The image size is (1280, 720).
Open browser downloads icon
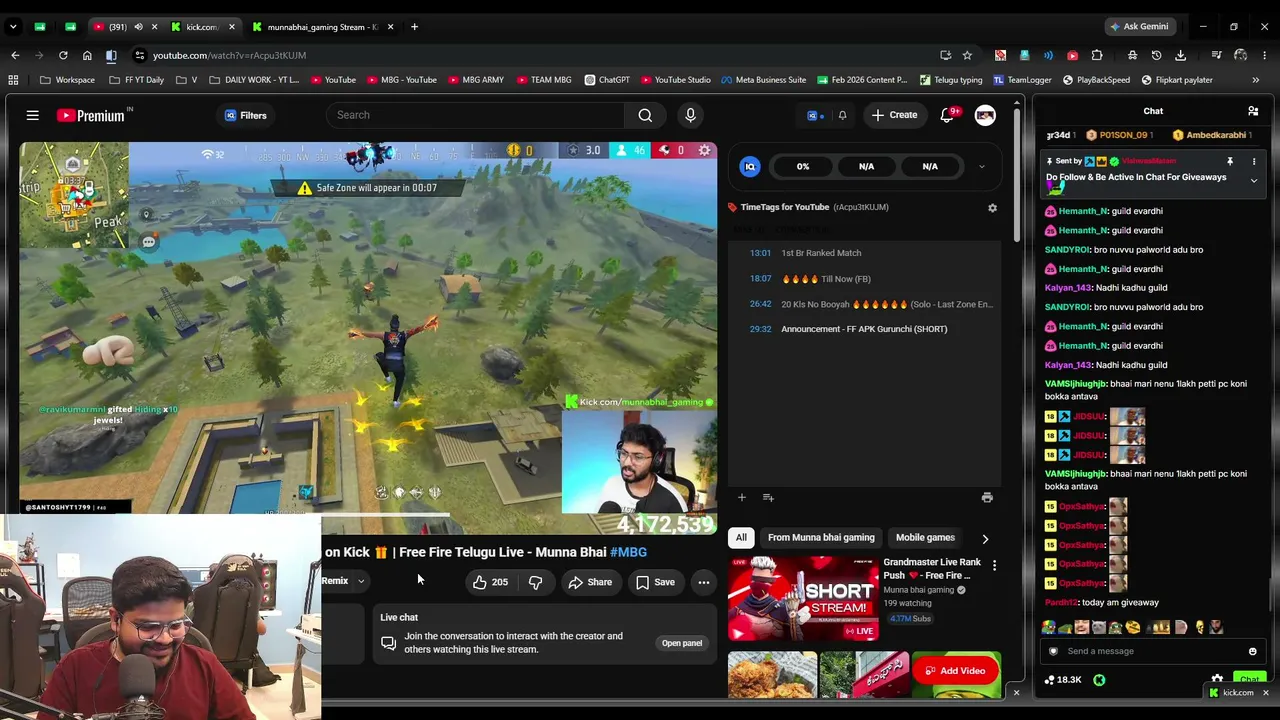1181,55
